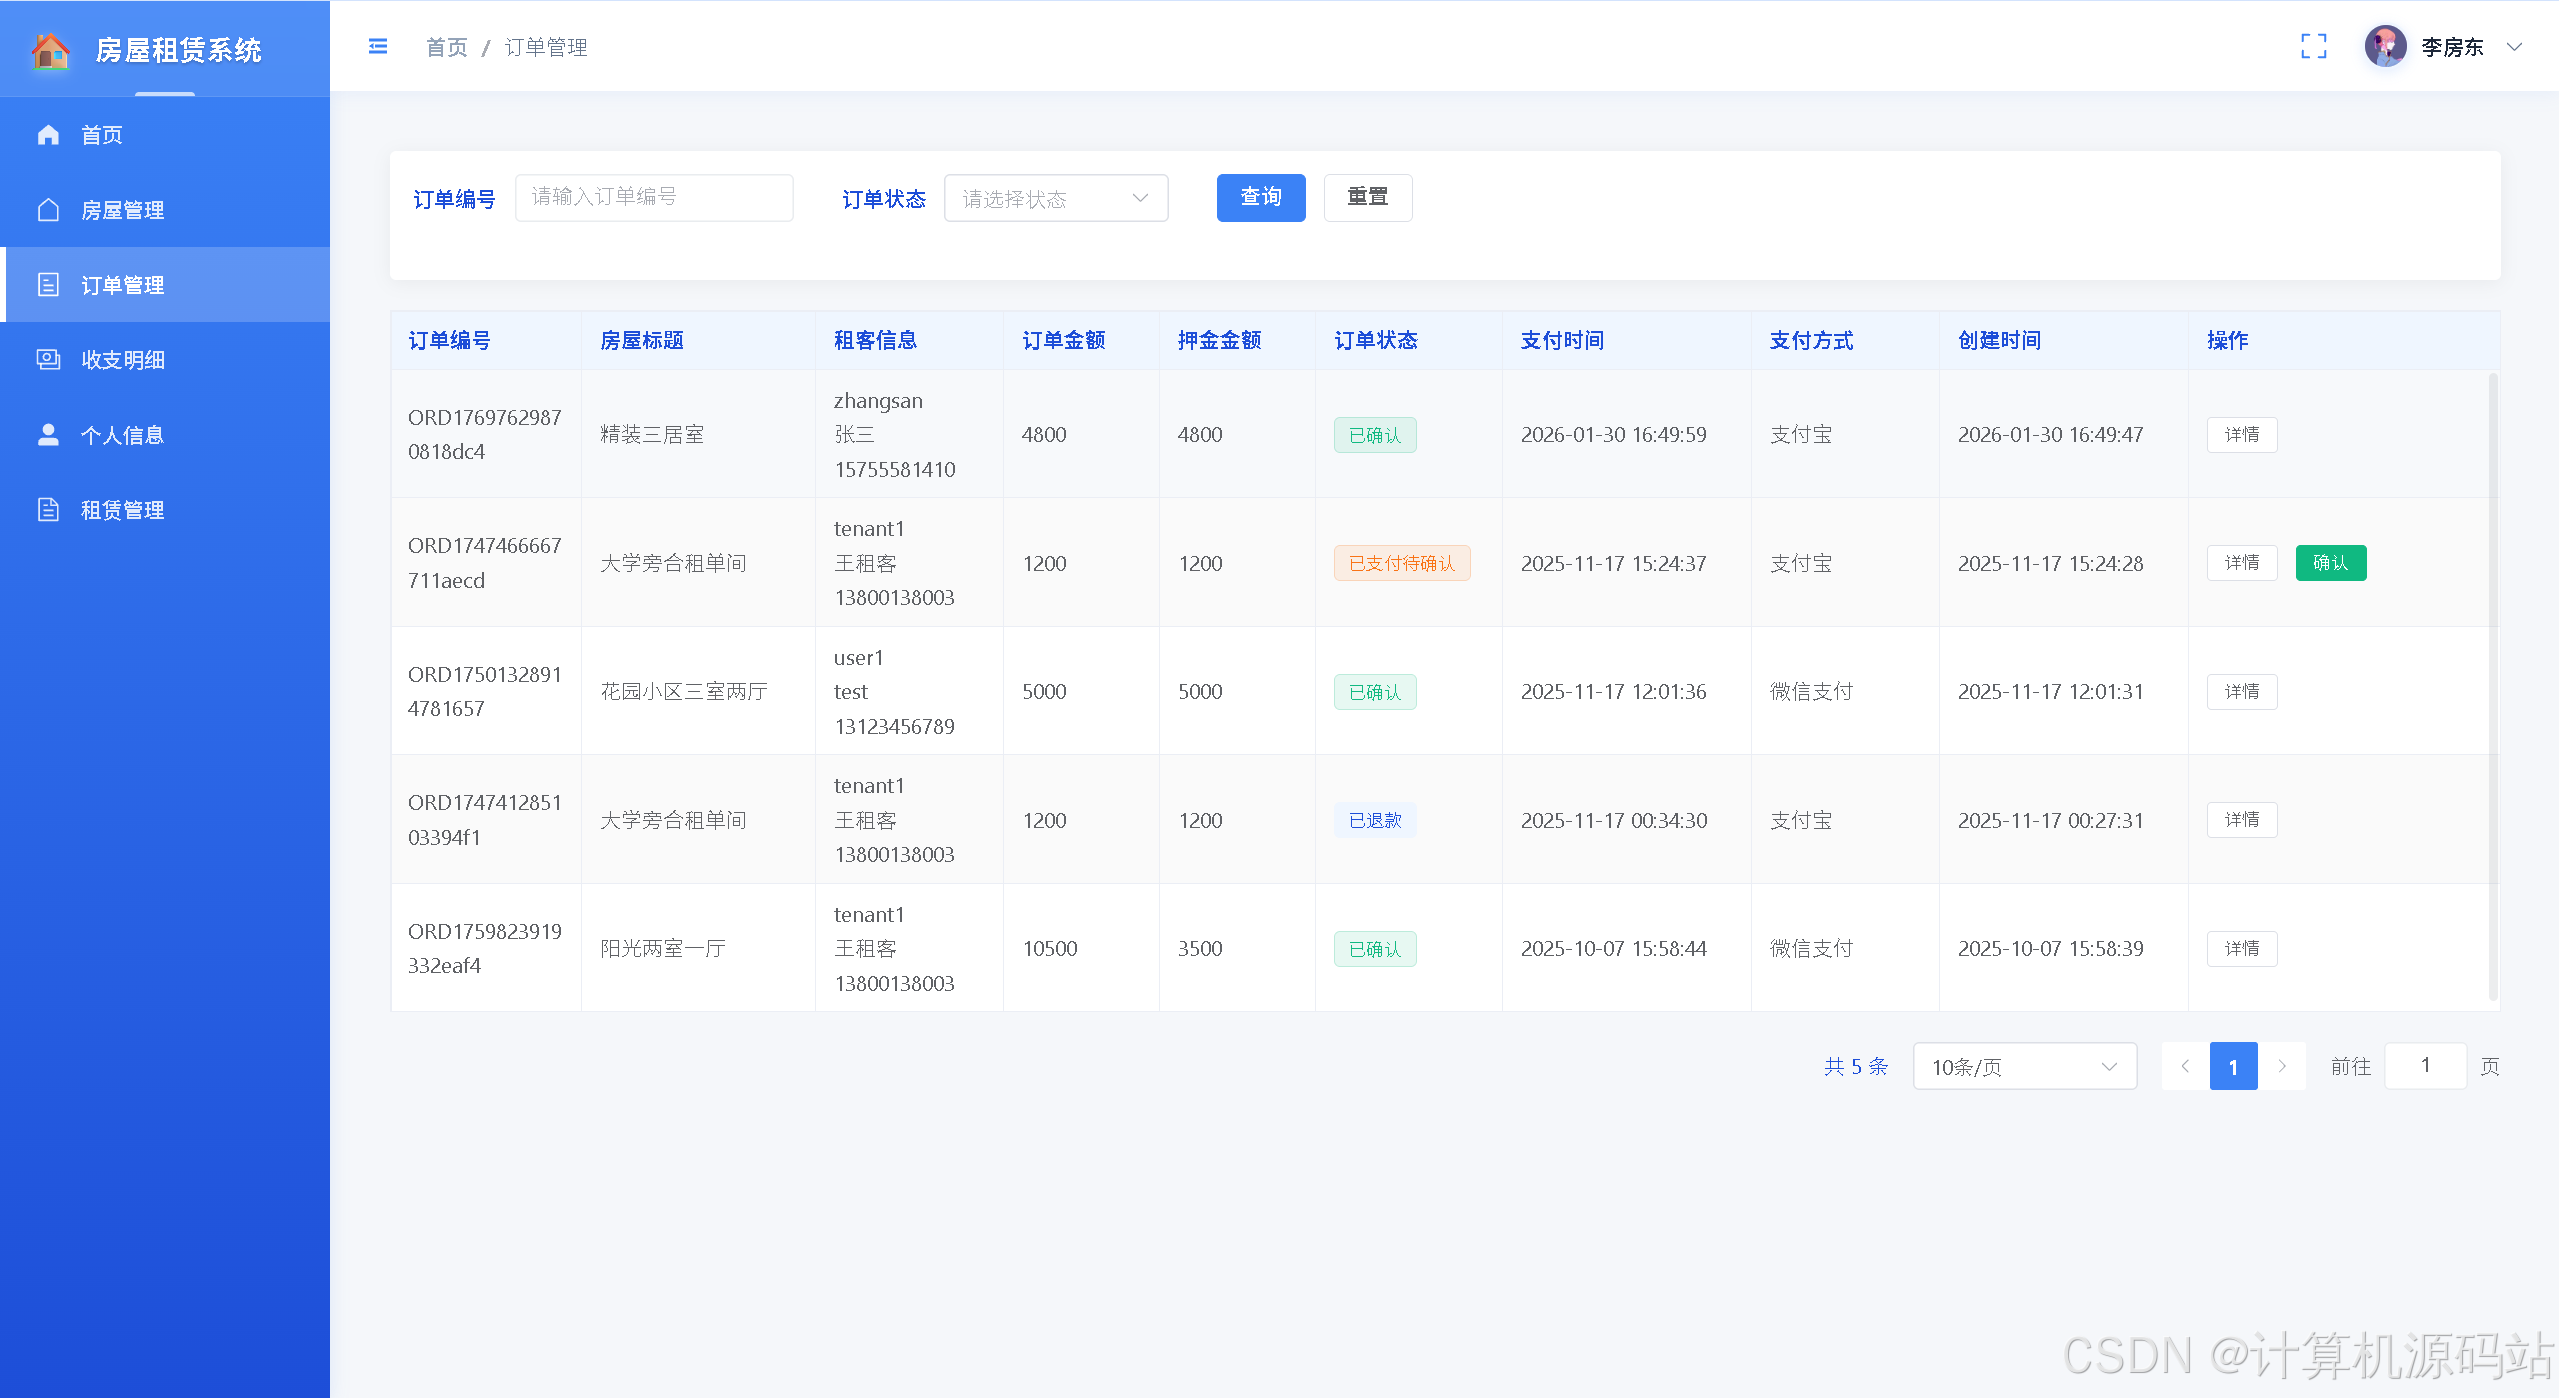Click the 李房东 user avatar
Image resolution: width=2559 pixels, height=1398 pixels.
coord(2385,47)
